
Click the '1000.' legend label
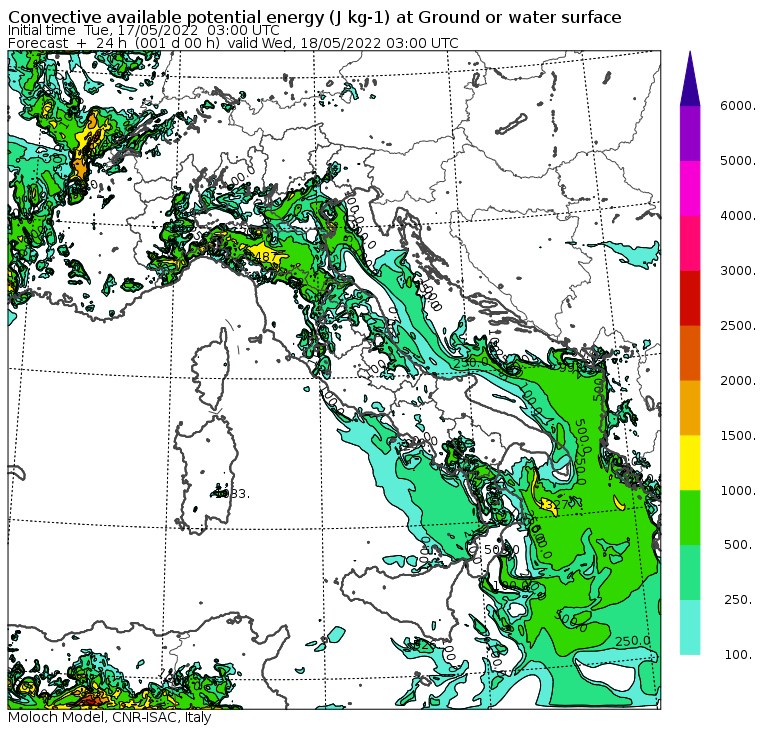738,490
